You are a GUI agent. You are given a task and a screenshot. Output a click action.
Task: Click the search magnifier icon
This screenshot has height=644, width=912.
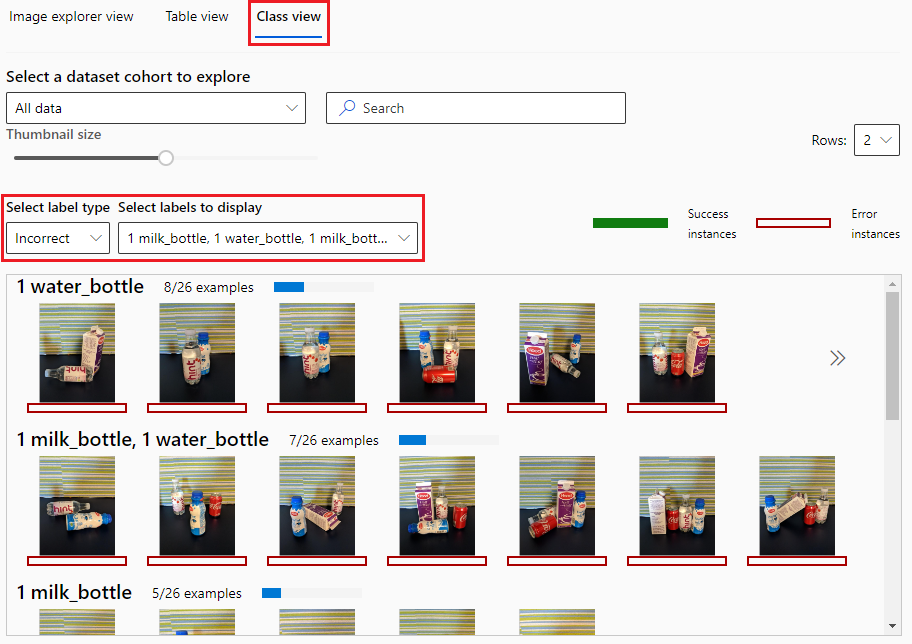pos(347,108)
